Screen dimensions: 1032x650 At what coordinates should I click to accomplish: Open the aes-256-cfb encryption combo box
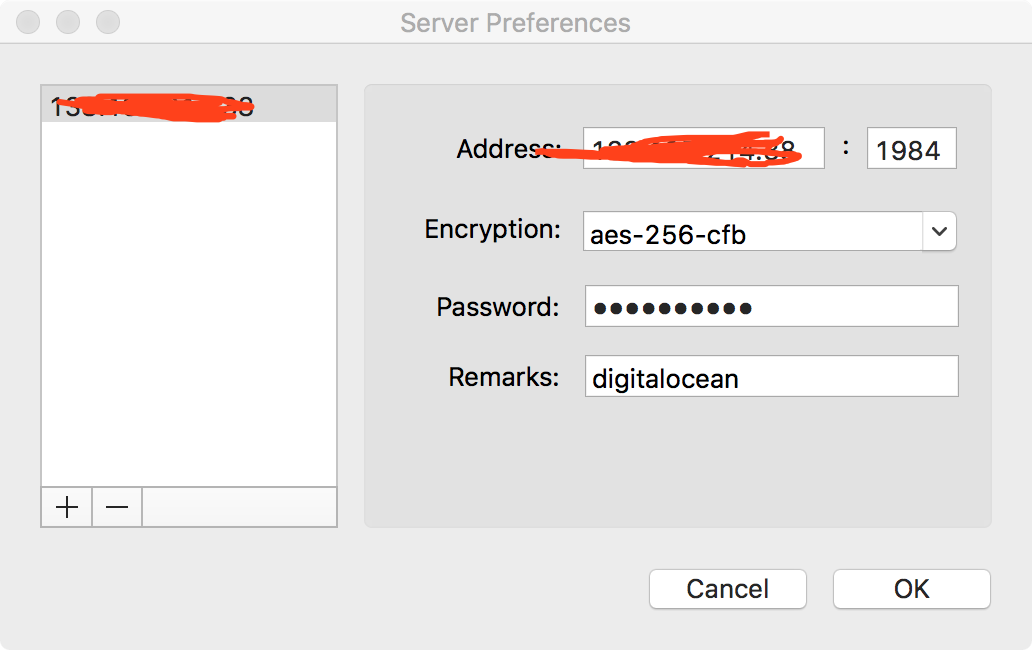tap(769, 231)
